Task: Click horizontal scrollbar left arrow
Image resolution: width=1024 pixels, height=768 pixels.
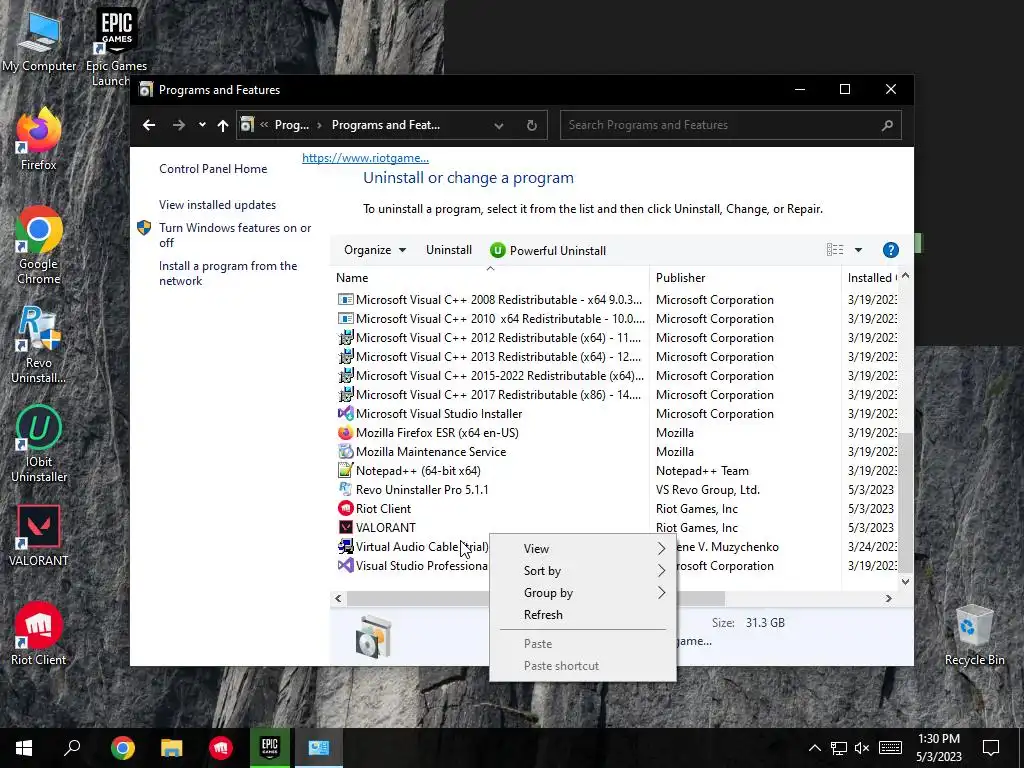Action: tap(338, 598)
